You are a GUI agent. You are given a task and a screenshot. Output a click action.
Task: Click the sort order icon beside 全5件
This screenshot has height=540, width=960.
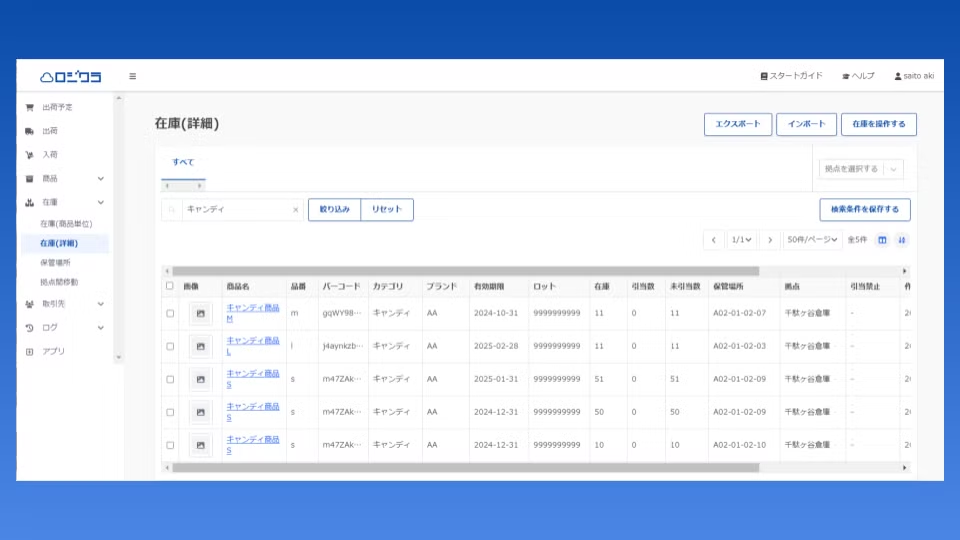[902, 240]
